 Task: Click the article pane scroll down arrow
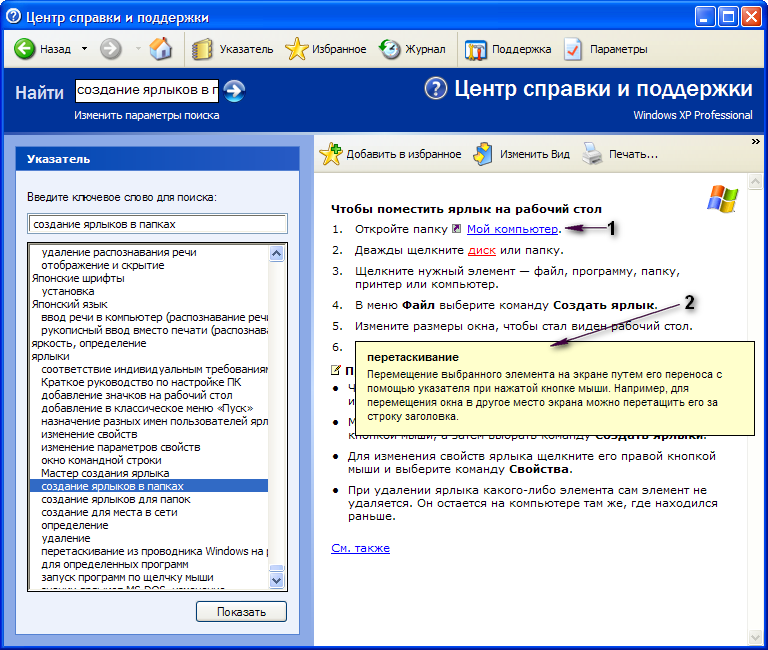pyautogui.click(x=756, y=637)
